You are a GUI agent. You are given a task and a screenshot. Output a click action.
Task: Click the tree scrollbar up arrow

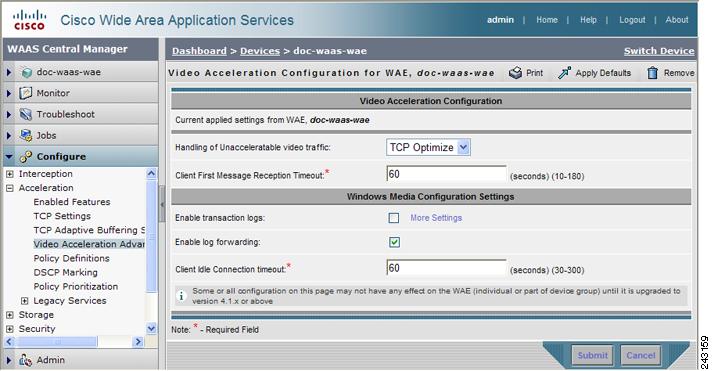pyautogui.click(x=151, y=173)
